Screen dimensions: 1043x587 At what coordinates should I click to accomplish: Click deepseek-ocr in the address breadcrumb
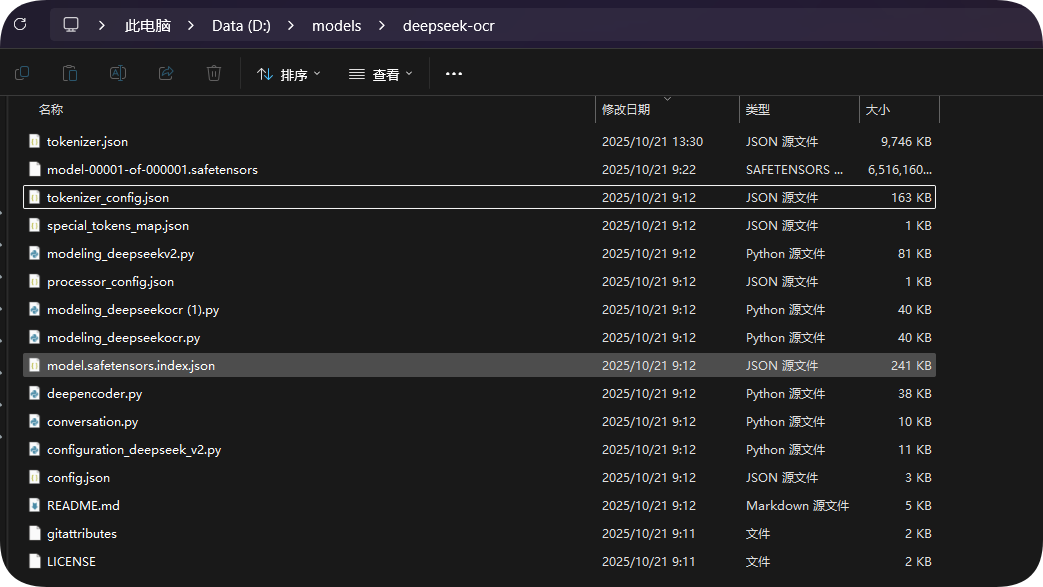448,26
